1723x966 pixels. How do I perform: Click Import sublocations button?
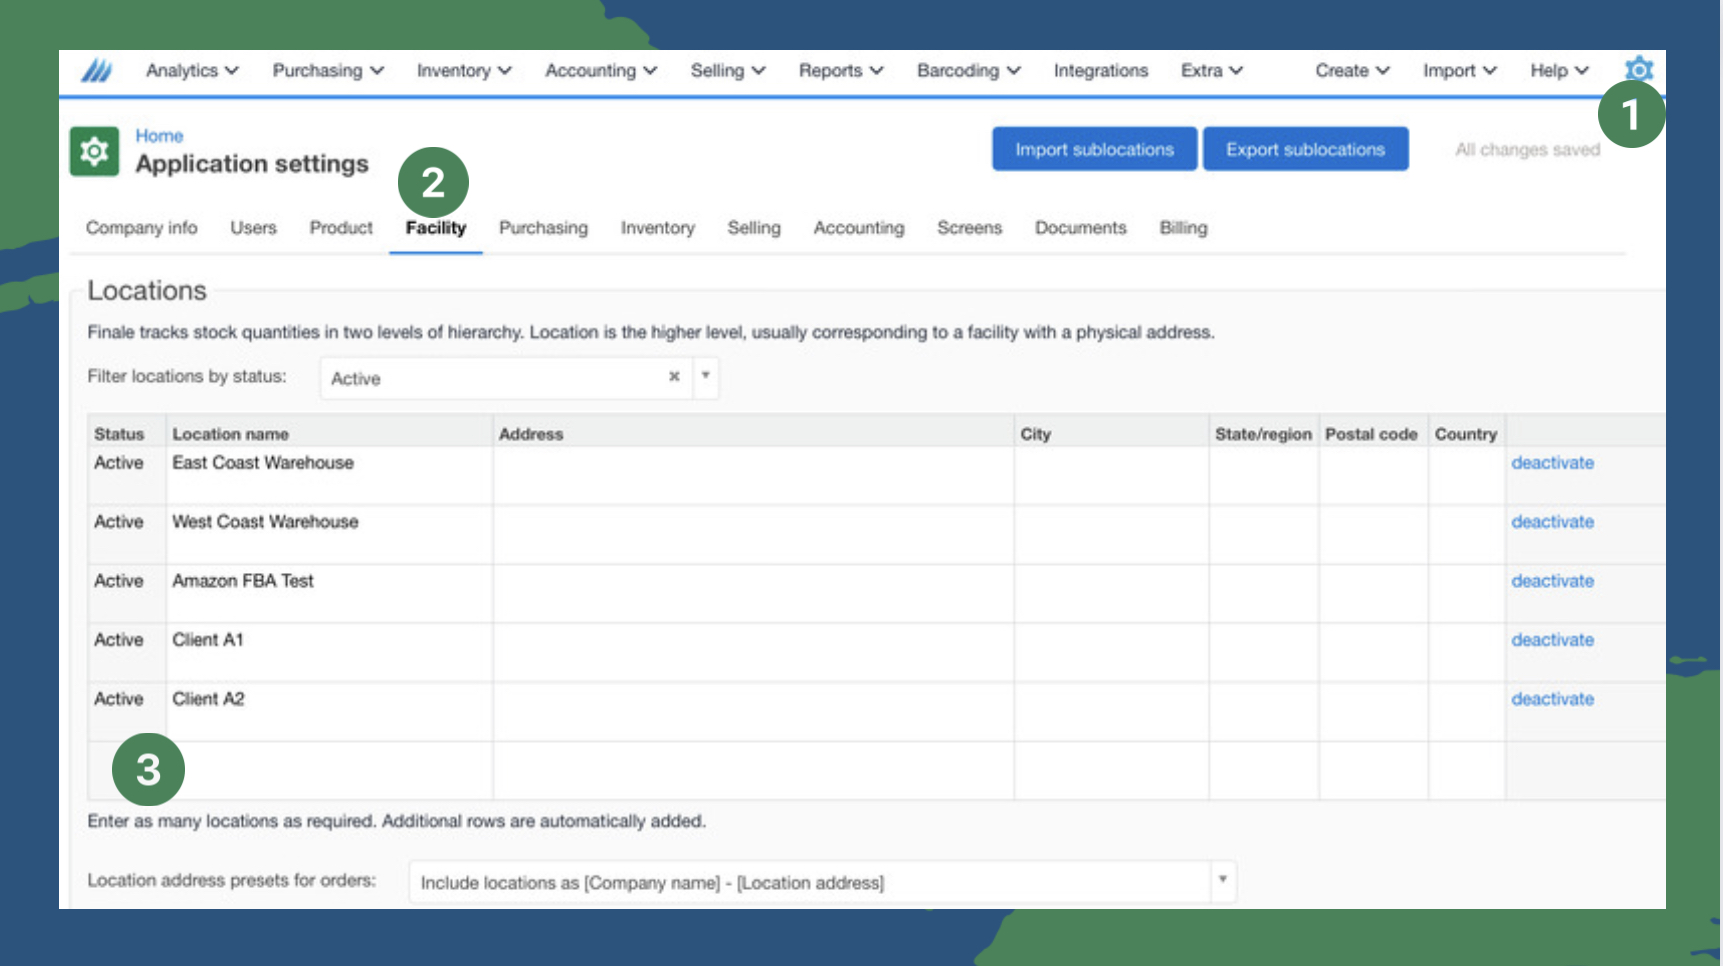coord(1095,149)
